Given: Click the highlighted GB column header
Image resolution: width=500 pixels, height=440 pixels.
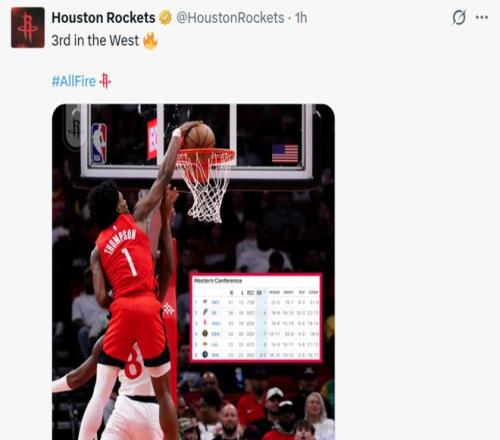Looking at the screenshot, I should click(259, 293).
